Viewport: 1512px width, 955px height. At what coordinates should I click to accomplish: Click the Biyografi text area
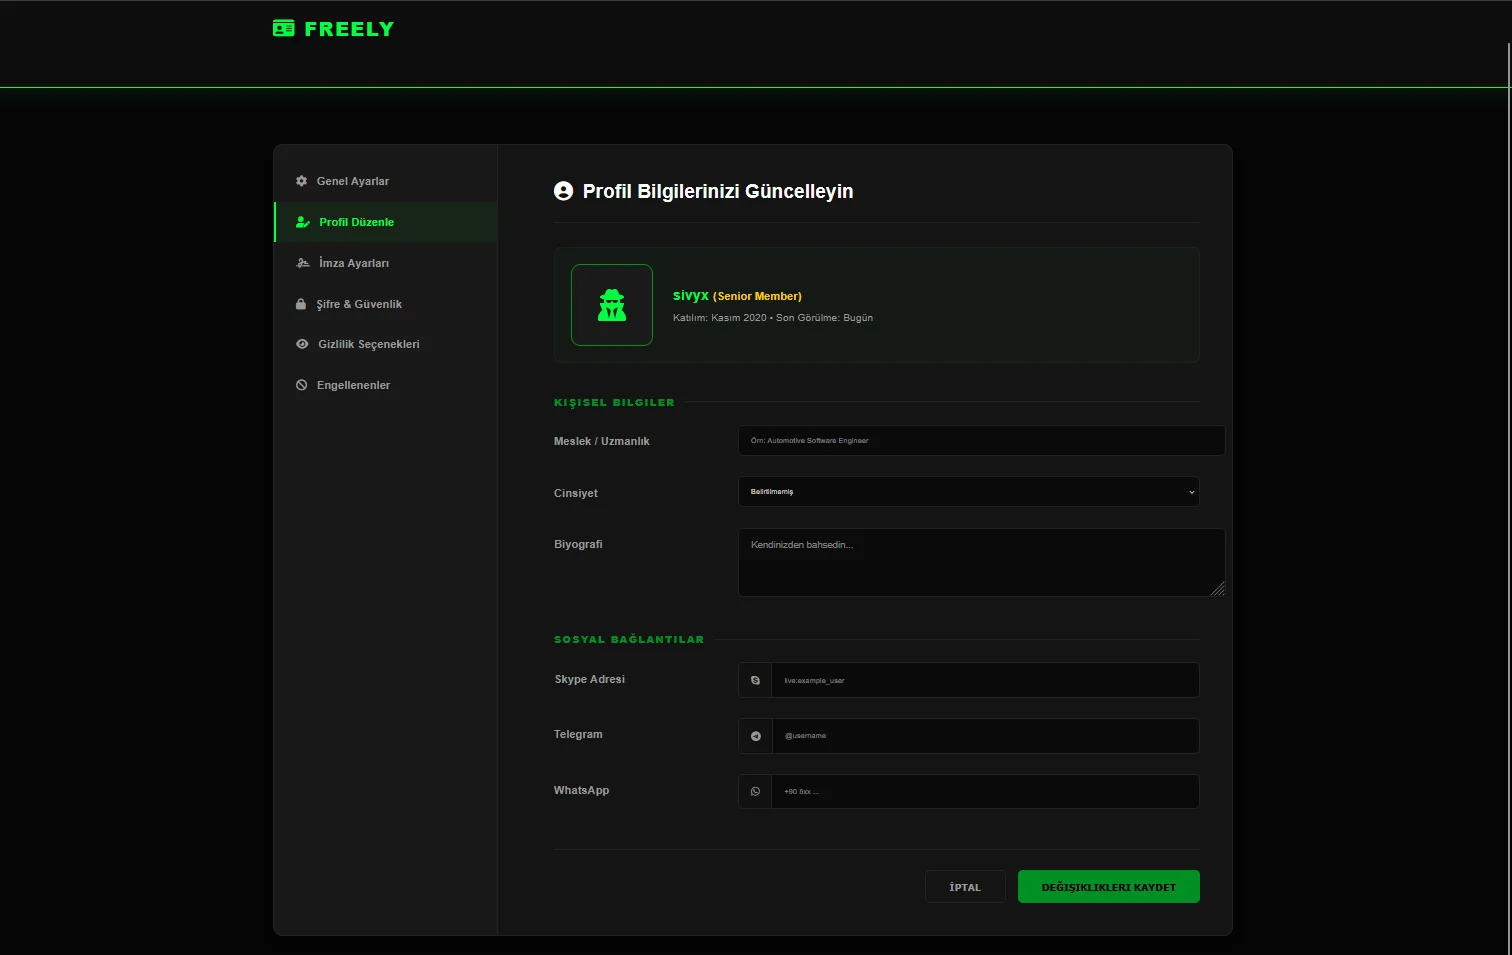981,563
